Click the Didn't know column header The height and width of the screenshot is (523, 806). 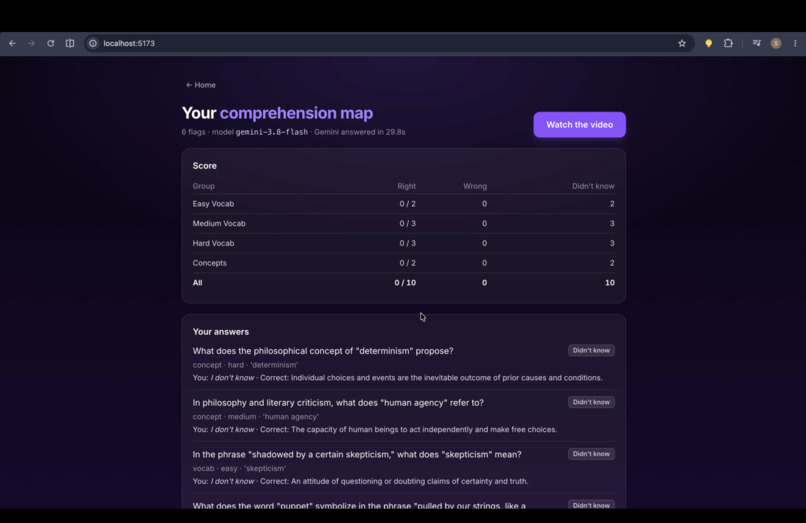tap(593, 186)
